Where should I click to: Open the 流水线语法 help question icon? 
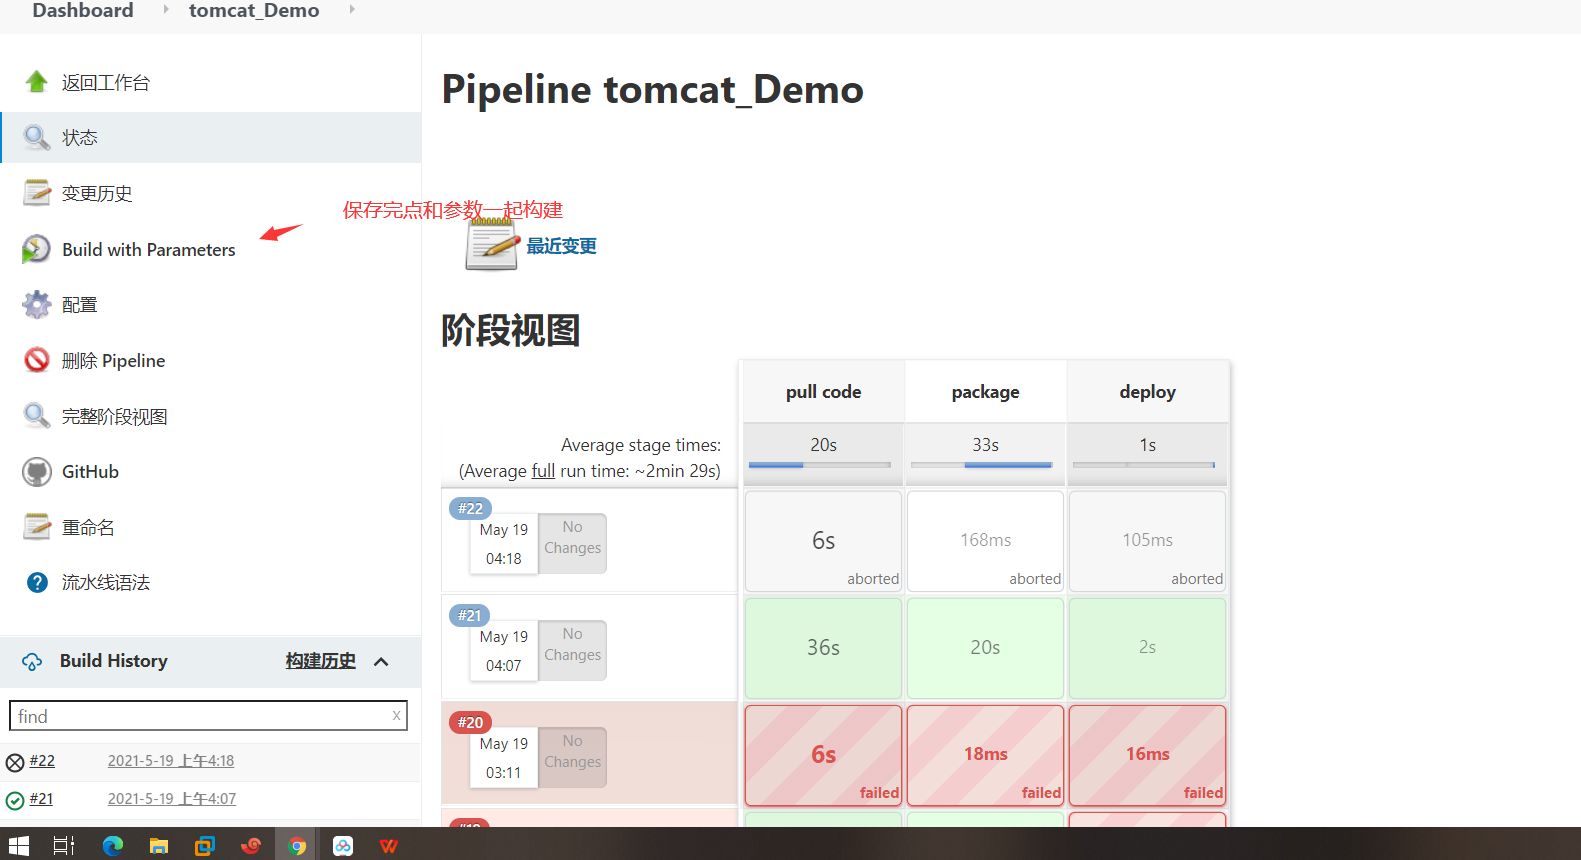37,583
